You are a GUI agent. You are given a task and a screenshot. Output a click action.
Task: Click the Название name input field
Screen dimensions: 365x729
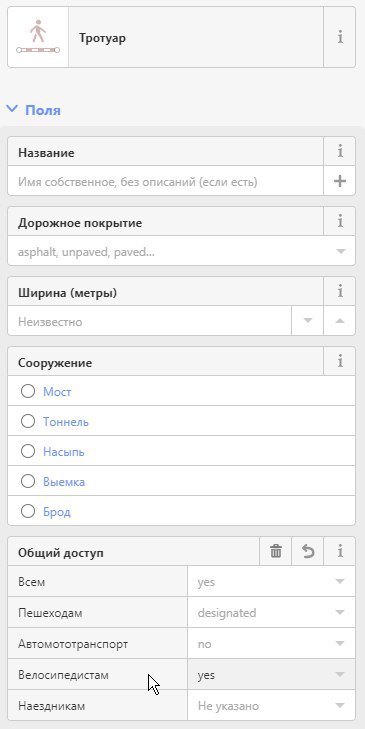(166, 181)
